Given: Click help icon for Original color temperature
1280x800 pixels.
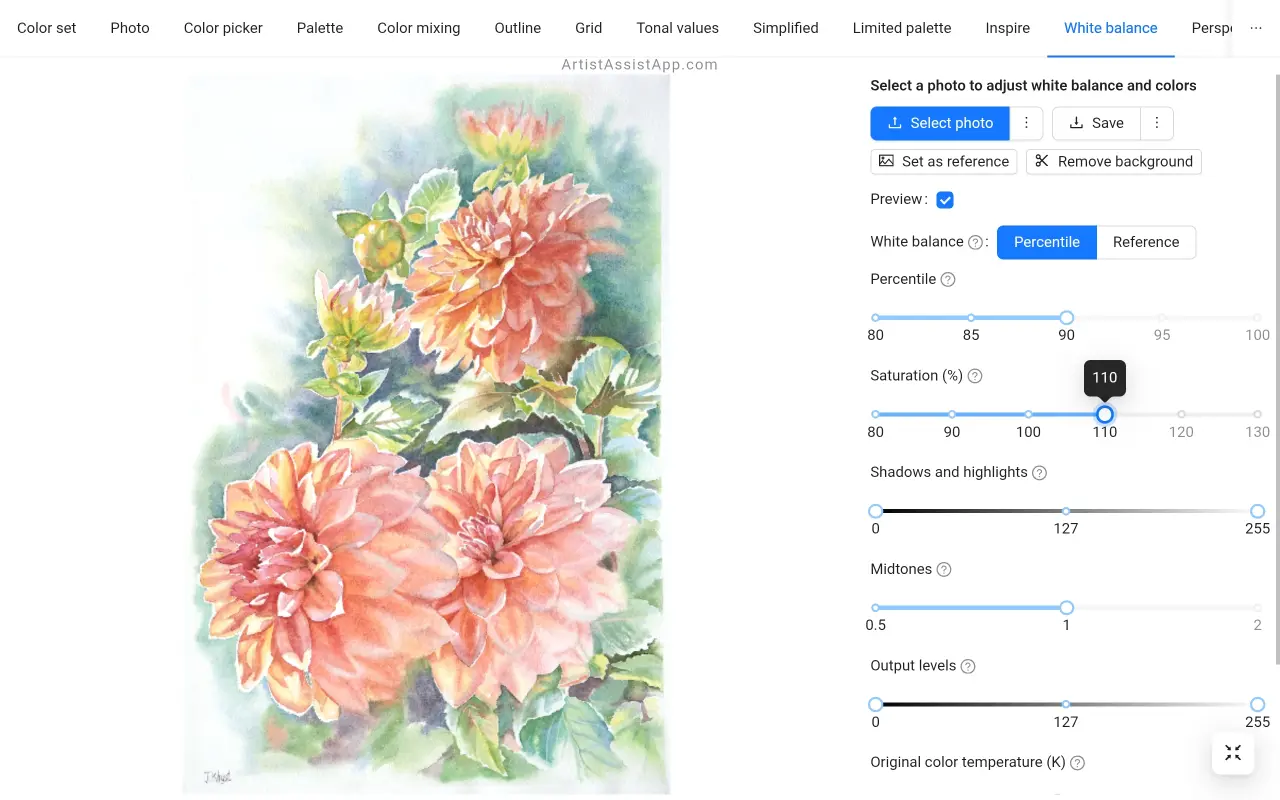Looking at the screenshot, I should 1077,763.
